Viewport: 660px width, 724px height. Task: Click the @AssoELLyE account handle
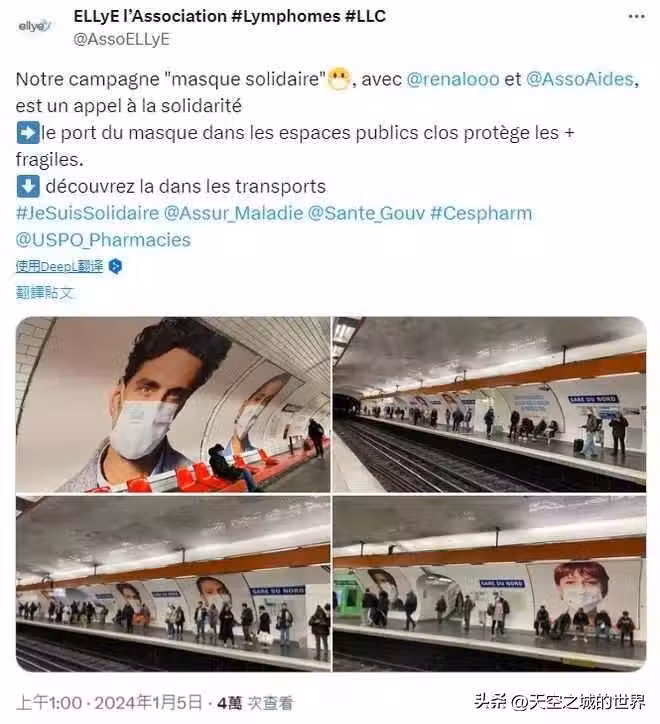tap(121, 39)
